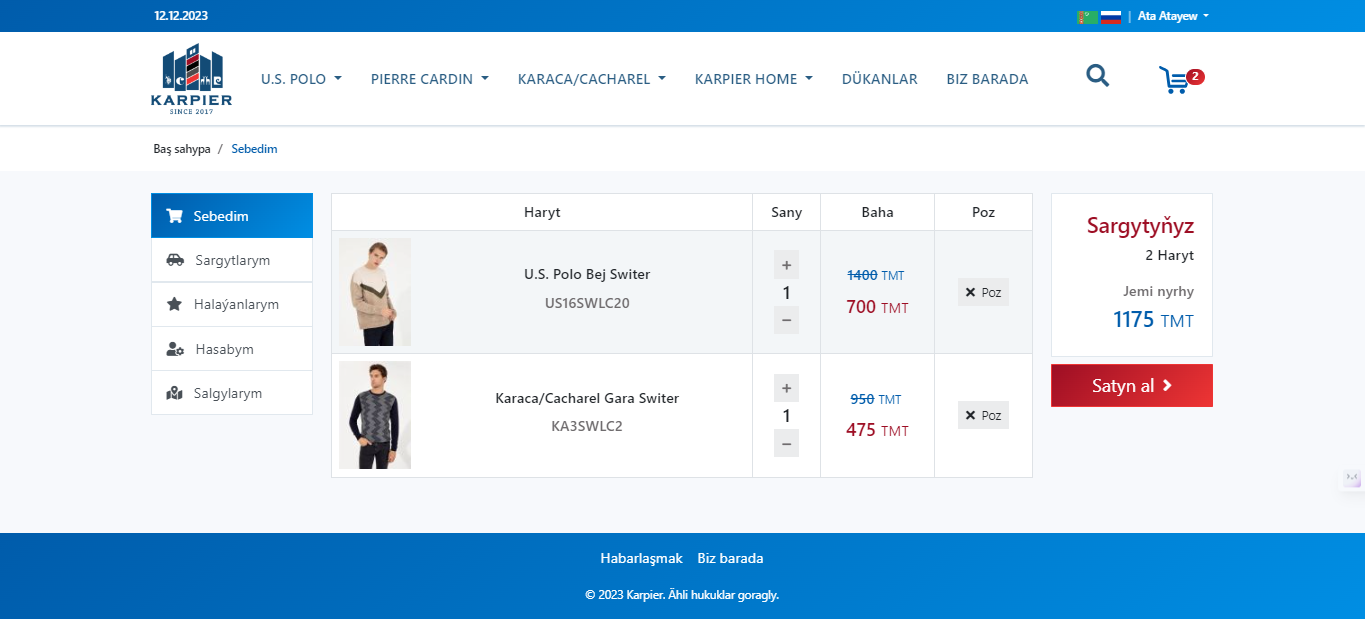Open Sargytlarym in the sidebar
Viewport: 1365px width, 619px height.
(x=232, y=260)
